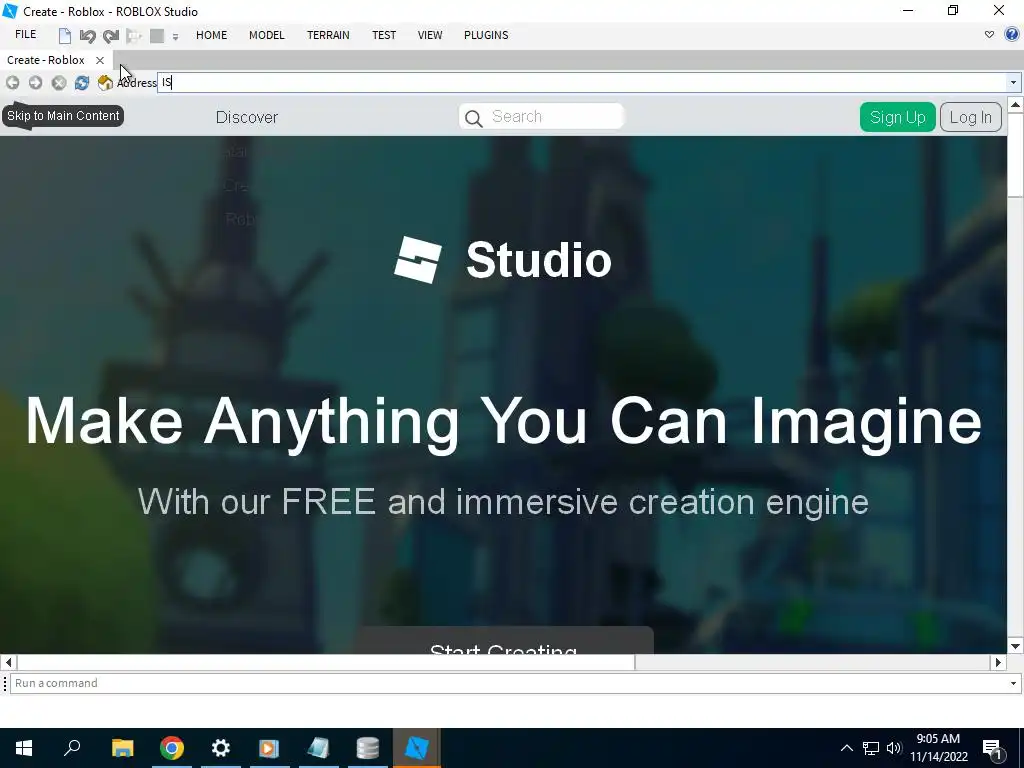Open Settings gear from taskbar
Viewport: 1024px width, 768px height.
tap(221, 748)
